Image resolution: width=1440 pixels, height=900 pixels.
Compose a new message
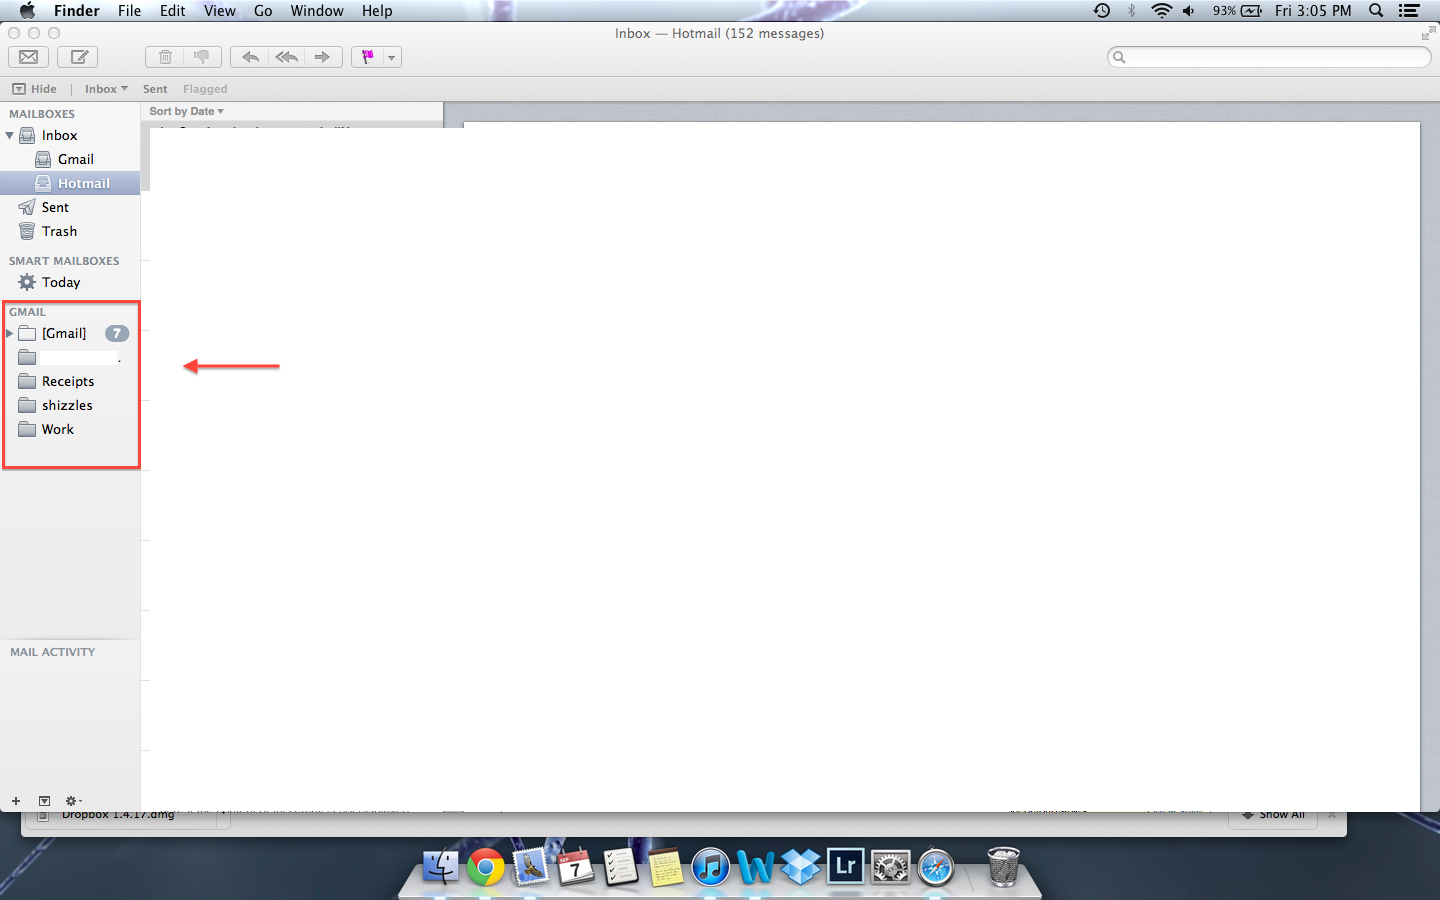coord(78,57)
